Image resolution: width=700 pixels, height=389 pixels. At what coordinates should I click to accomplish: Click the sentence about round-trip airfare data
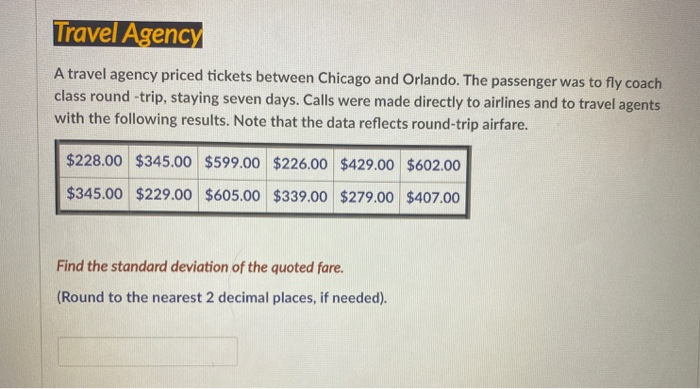(381, 122)
